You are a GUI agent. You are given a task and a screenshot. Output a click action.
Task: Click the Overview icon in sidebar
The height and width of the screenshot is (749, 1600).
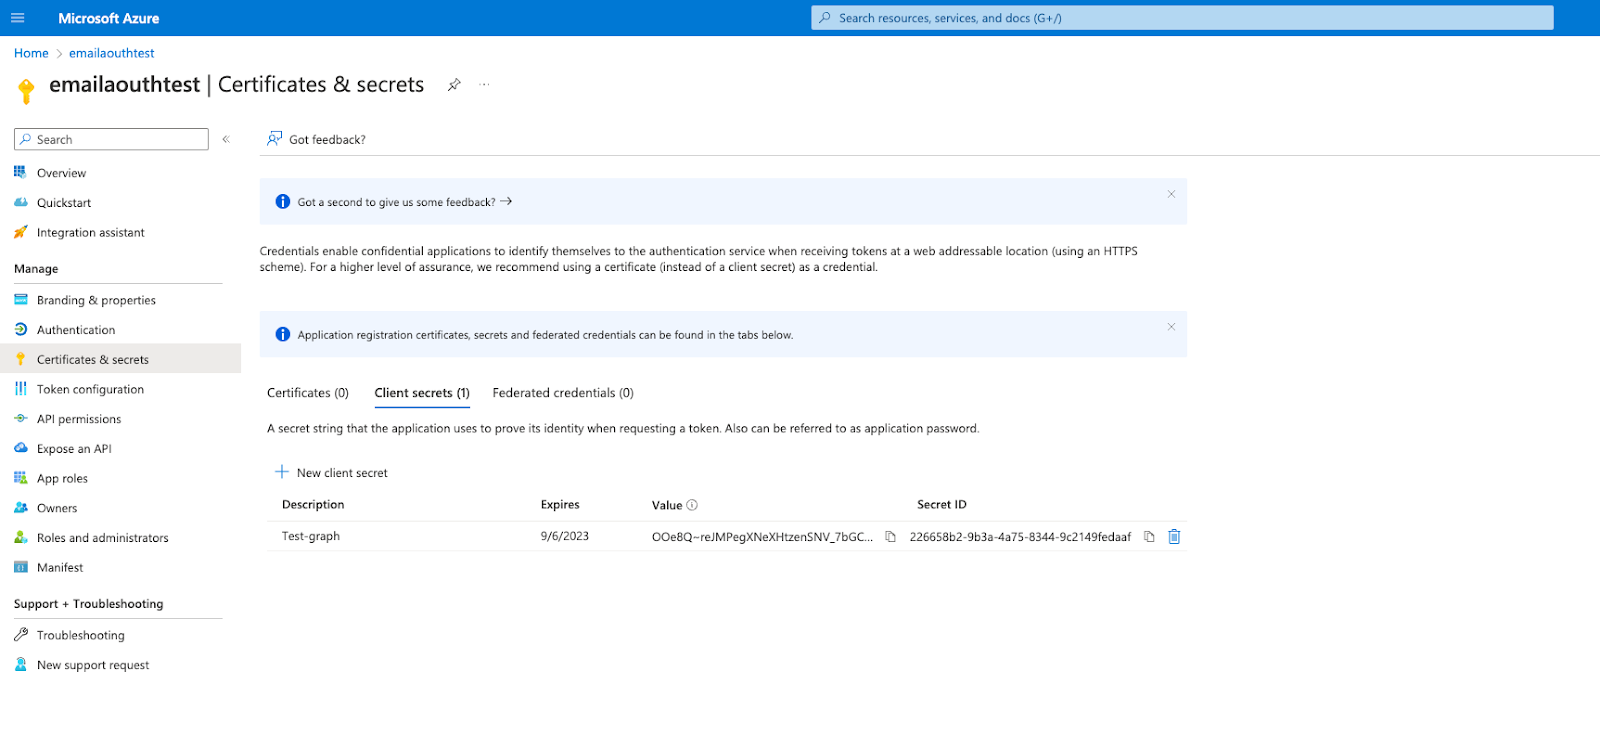click(x=20, y=172)
